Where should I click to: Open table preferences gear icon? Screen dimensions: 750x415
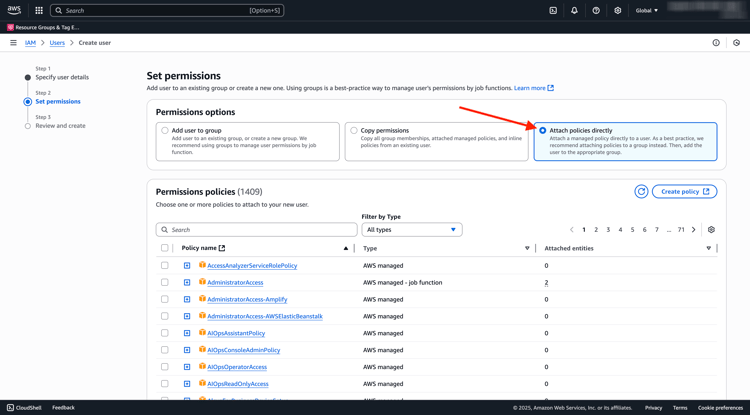711,229
